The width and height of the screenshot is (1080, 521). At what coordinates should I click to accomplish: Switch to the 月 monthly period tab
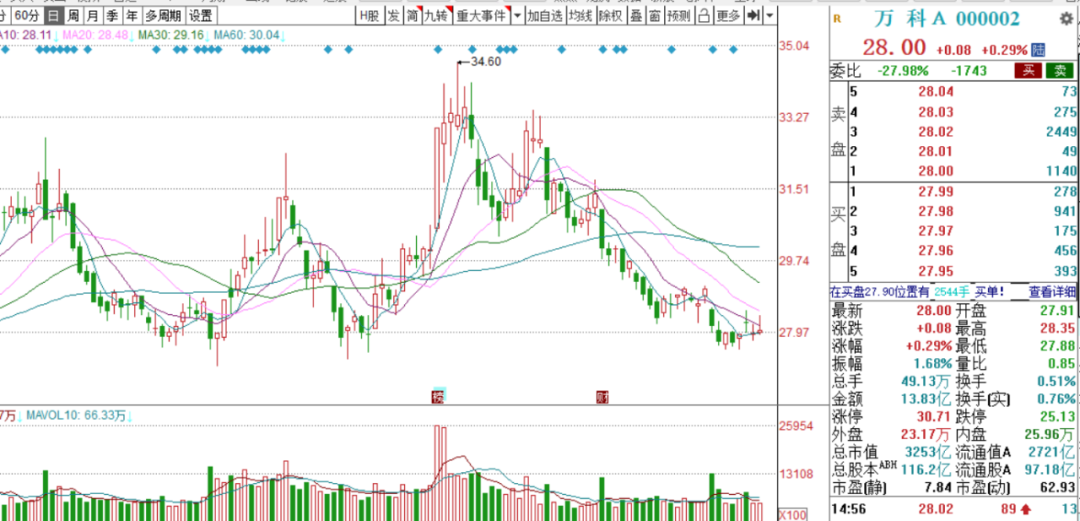coord(92,15)
